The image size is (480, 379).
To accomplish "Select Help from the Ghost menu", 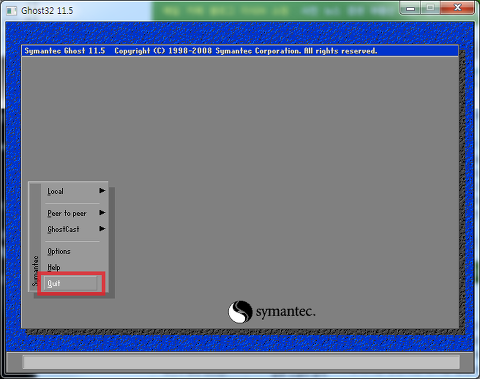I will pos(54,267).
